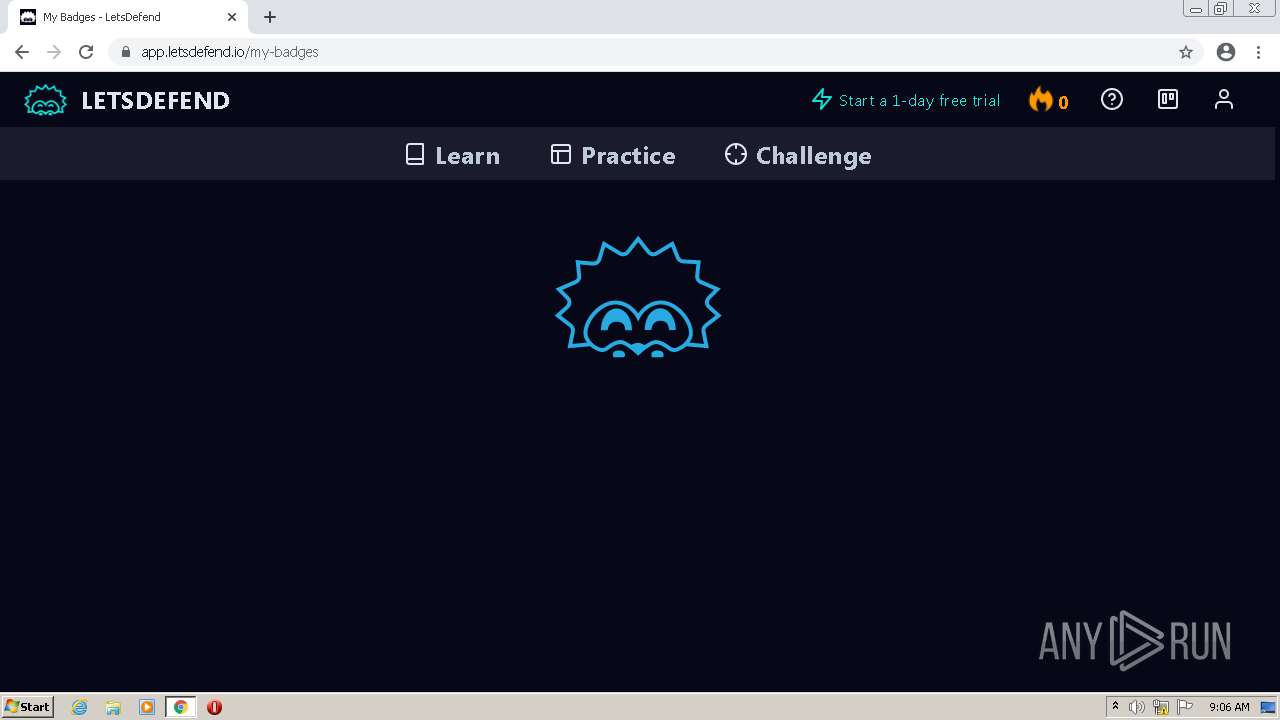Open the Challenge menu

tap(798, 155)
